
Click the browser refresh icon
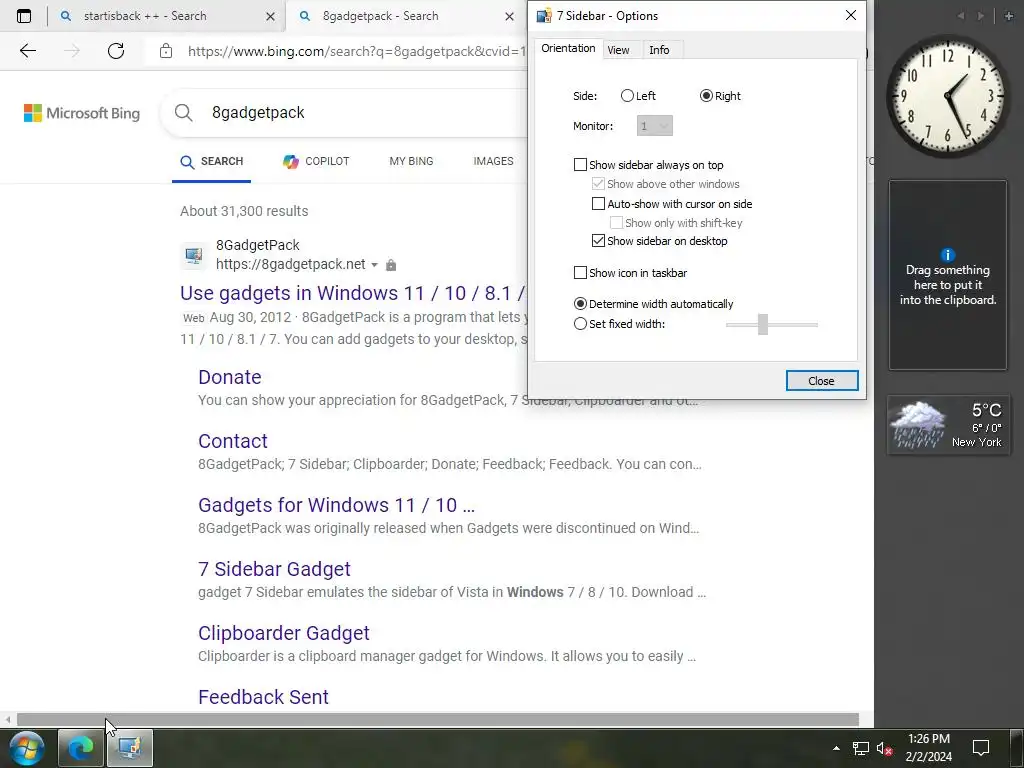point(116,51)
